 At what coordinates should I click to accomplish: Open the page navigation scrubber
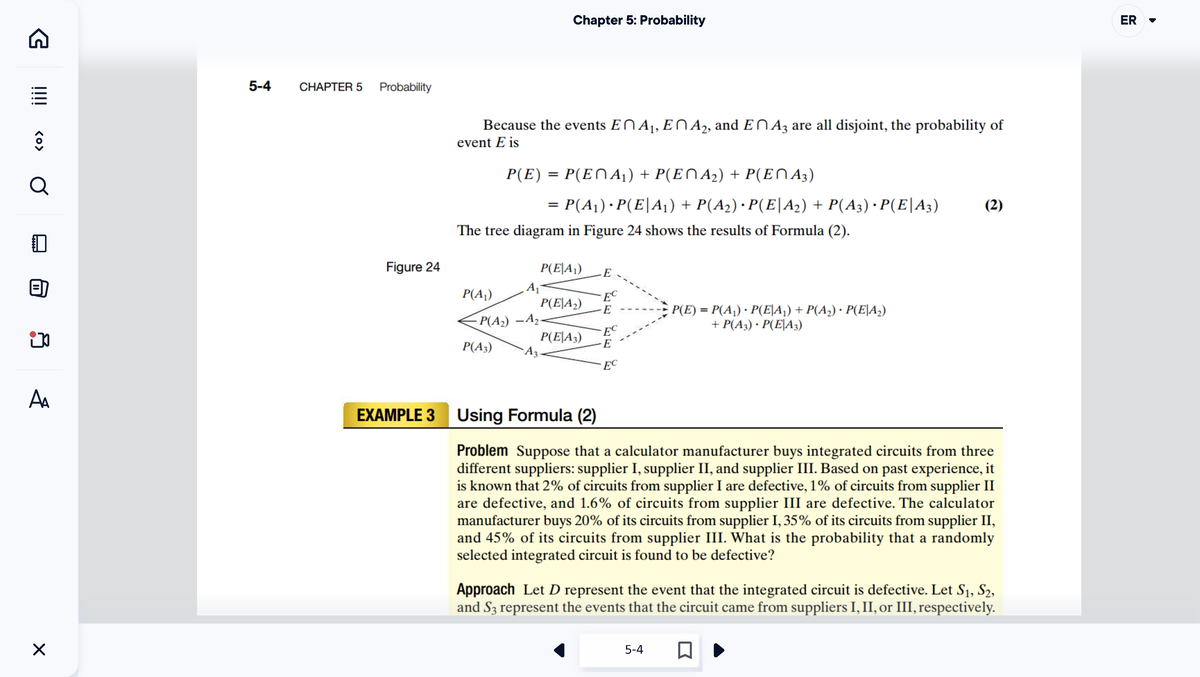pyautogui.click(x=38, y=140)
